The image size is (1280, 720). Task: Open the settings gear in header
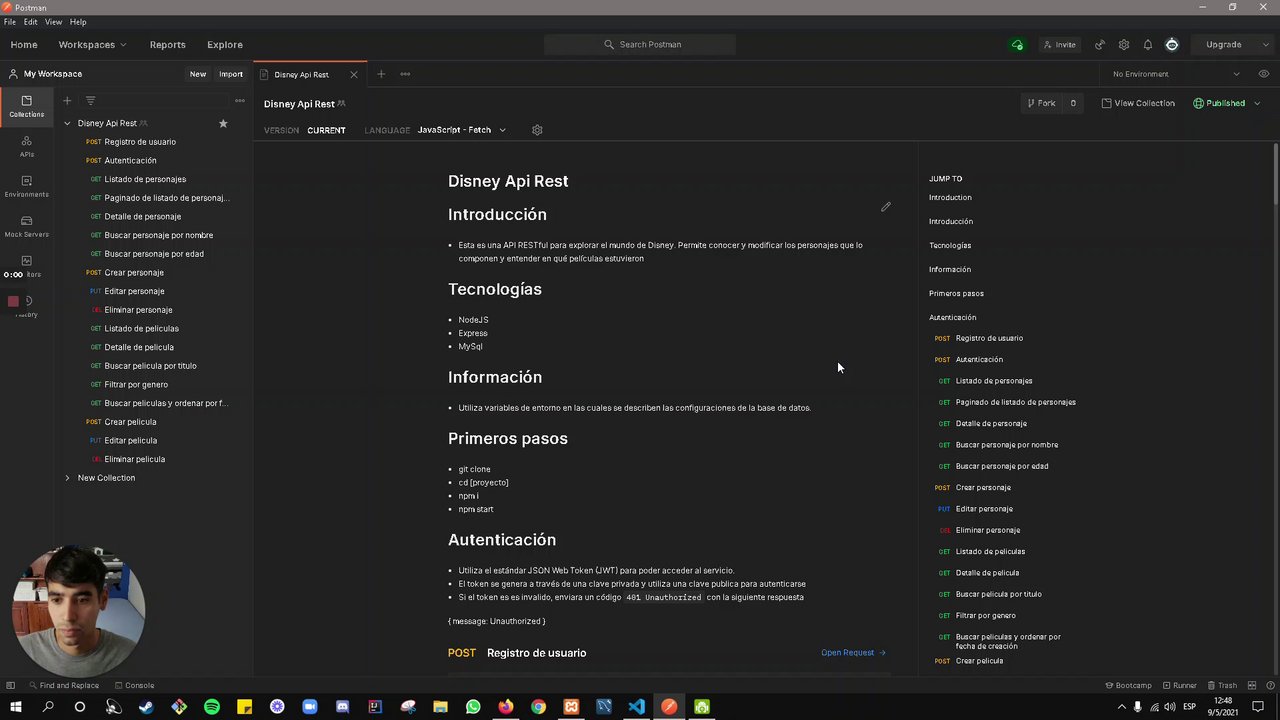pyautogui.click(x=1124, y=45)
